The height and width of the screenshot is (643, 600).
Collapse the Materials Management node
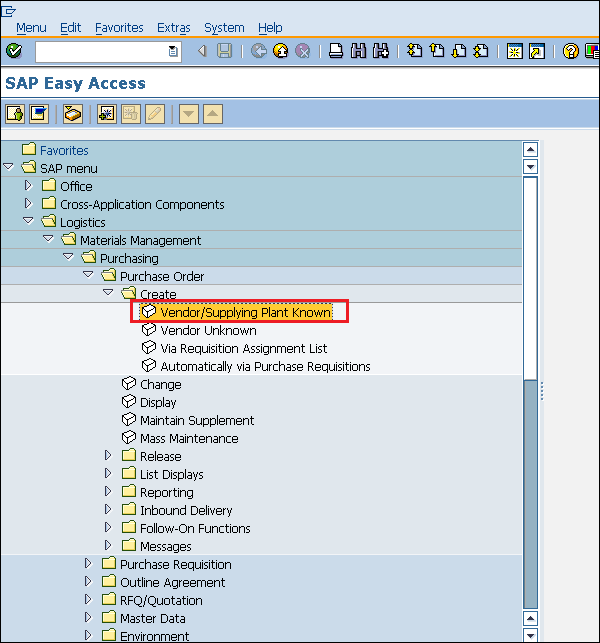[x=48, y=239]
